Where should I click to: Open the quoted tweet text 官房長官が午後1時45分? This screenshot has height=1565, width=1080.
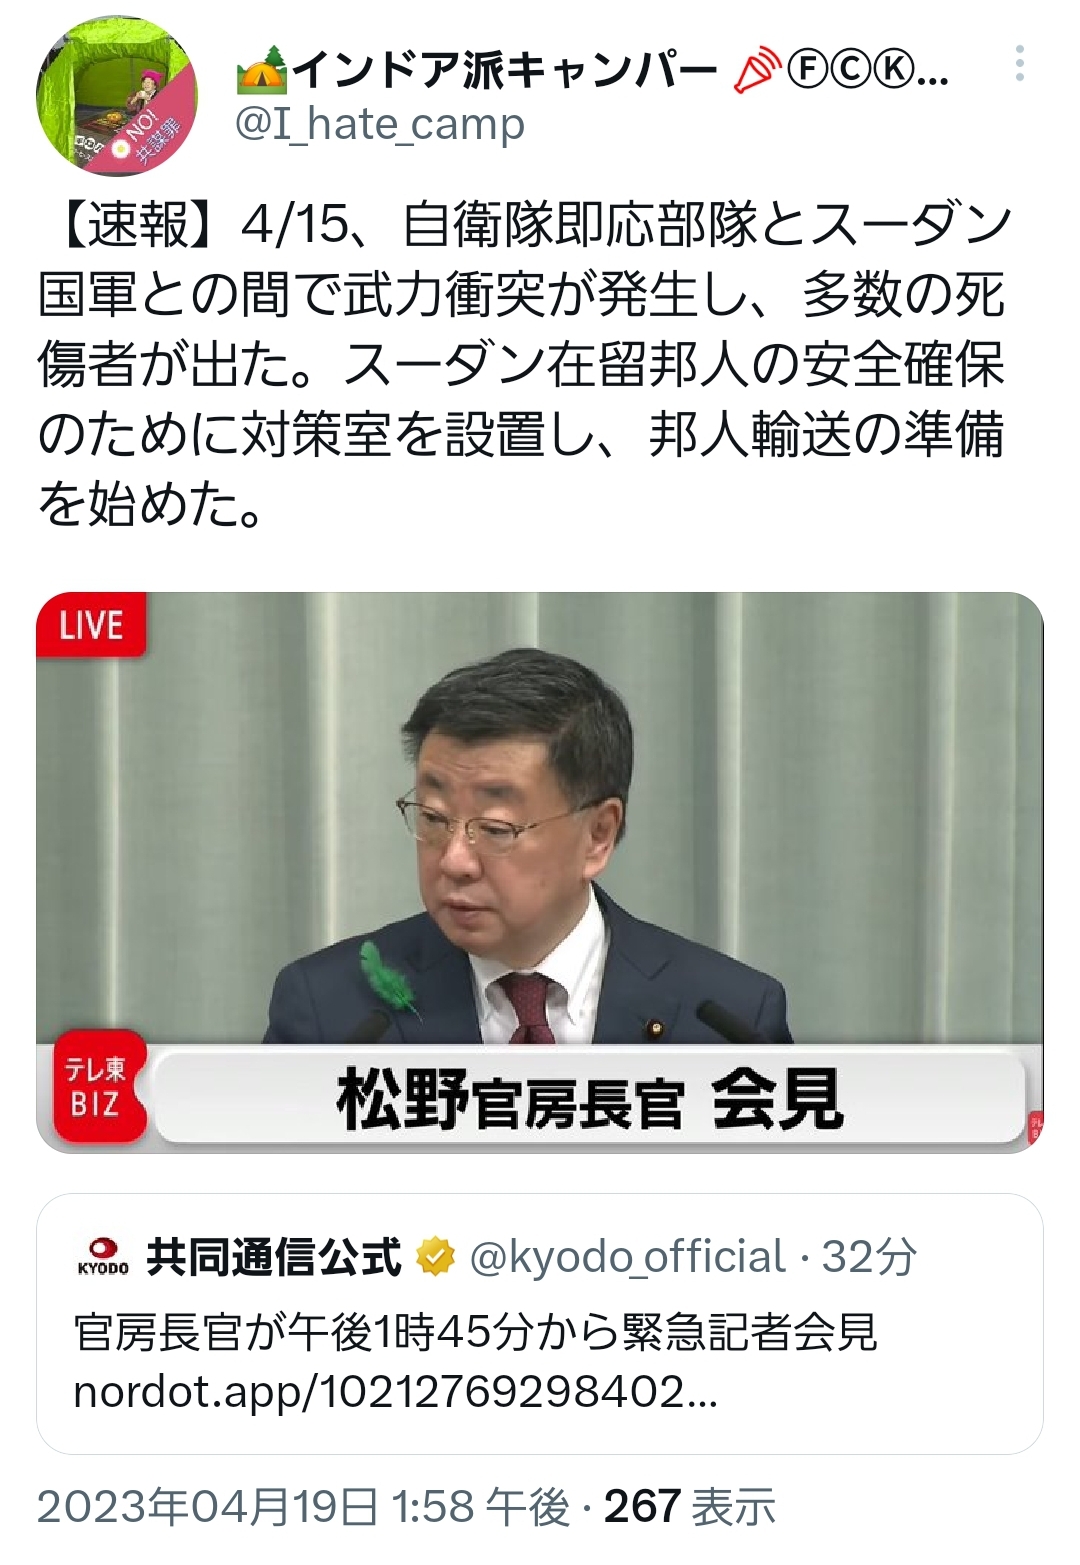coord(476,1331)
